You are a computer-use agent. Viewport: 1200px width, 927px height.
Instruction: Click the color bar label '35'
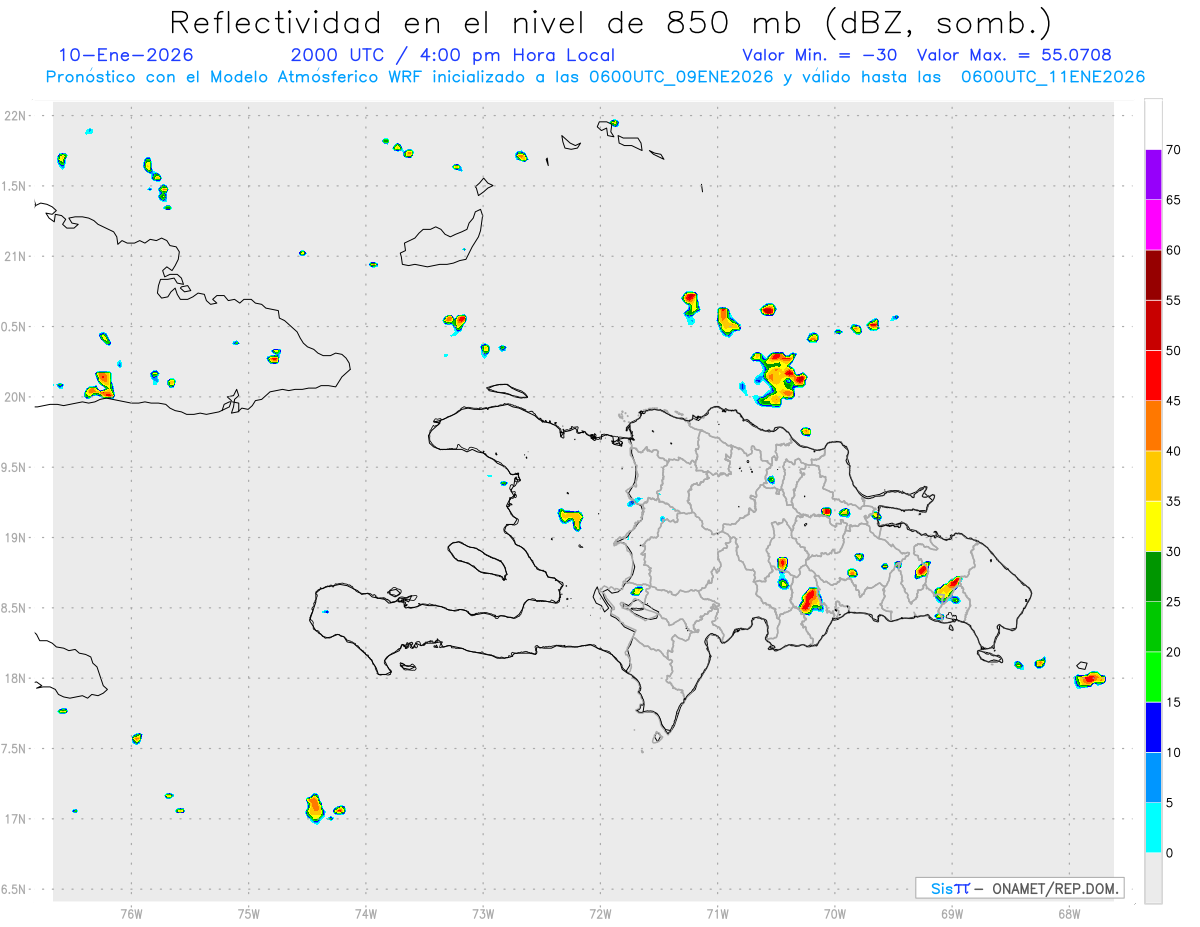click(x=1174, y=501)
